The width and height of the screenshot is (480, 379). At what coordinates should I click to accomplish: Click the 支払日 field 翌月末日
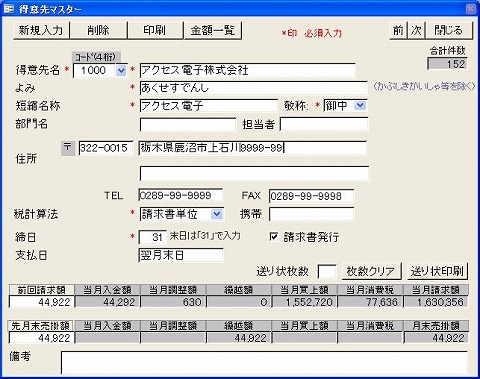pos(181,255)
